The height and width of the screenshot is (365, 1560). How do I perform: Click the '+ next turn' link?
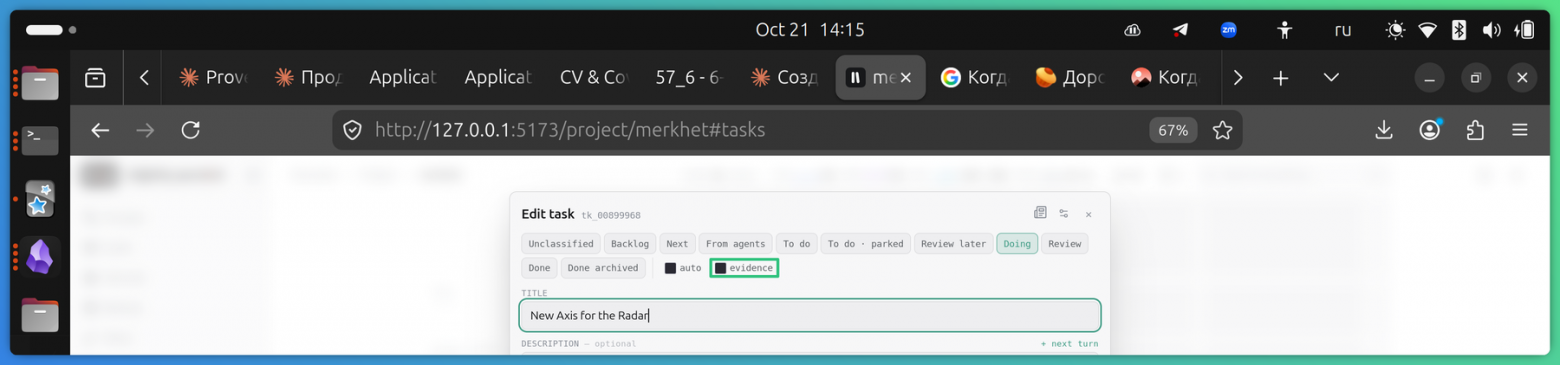click(x=1069, y=344)
